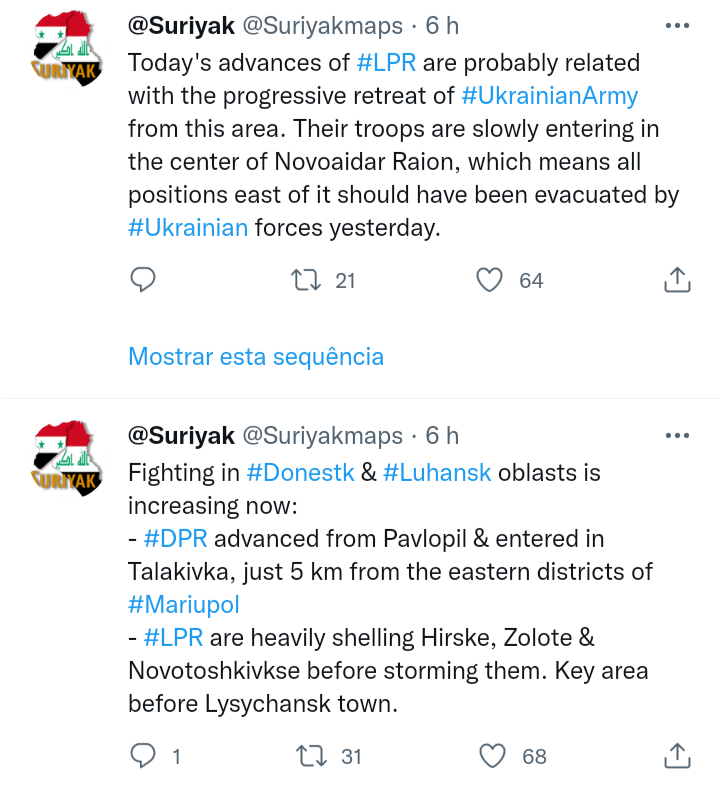Viewport: 720px width, 794px height.
Task: Open the #Donetsk hashtag
Action: click(x=300, y=472)
